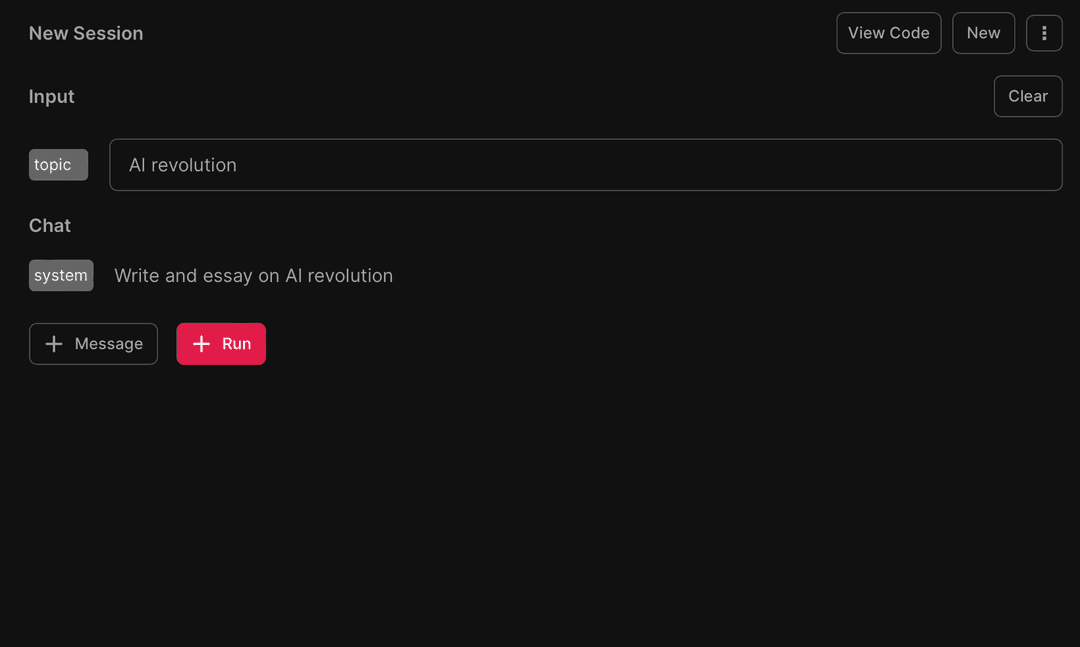This screenshot has width=1080, height=647.
Task: Open the three-dot more options menu
Action: pyautogui.click(x=1044, y=33)
